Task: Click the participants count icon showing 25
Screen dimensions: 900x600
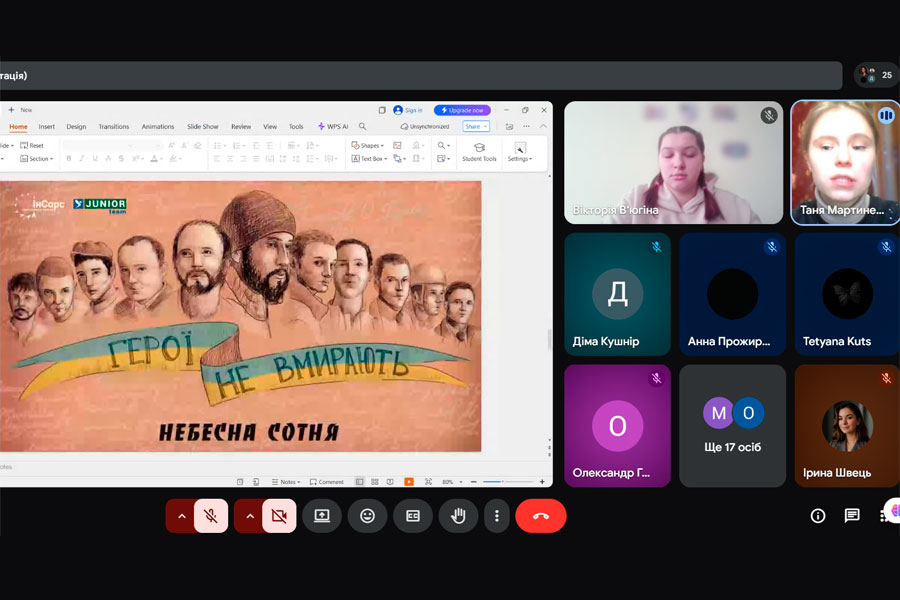Action: tap(876, 75)
